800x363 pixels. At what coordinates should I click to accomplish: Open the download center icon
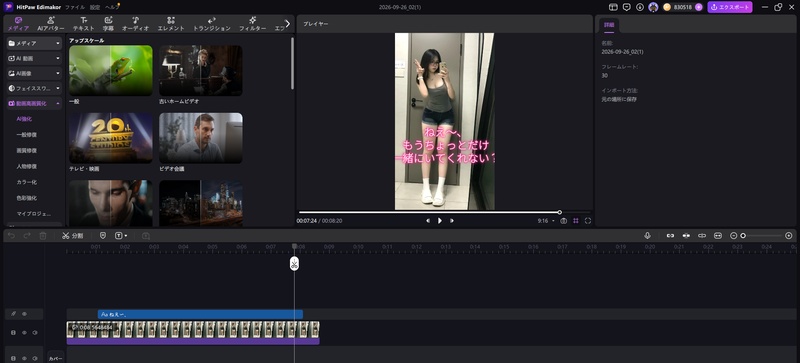coord(640,7)
